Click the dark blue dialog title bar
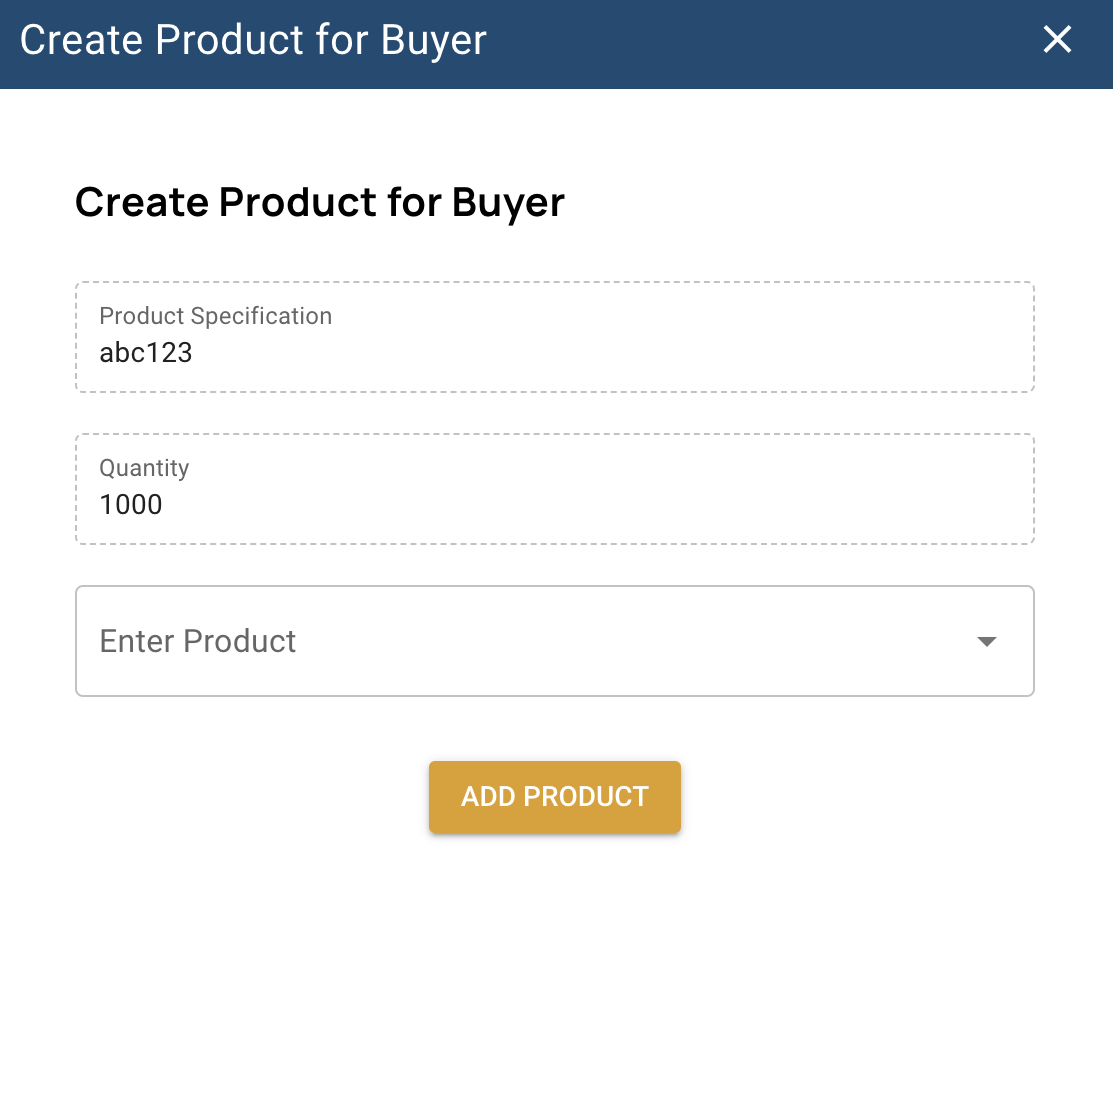The image size is (1113, 1115). (750, 44)
